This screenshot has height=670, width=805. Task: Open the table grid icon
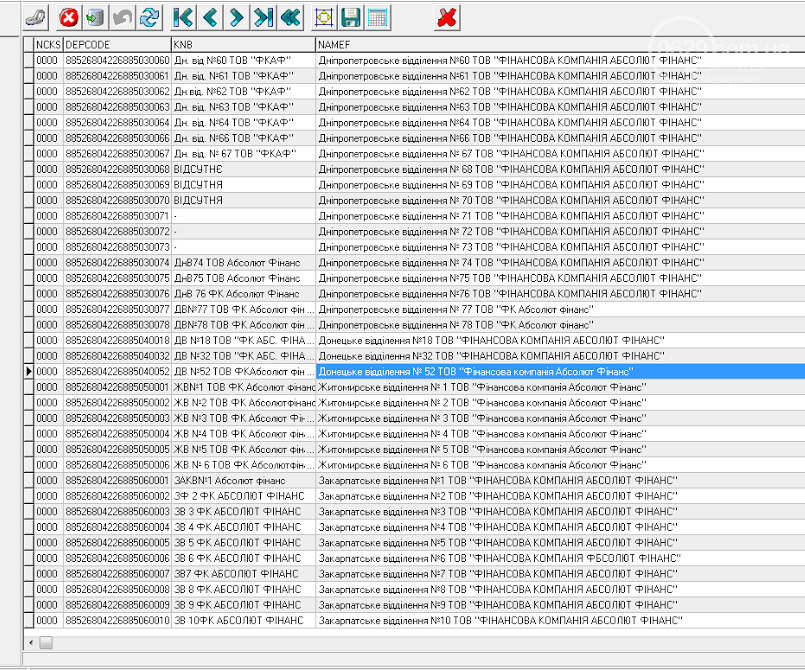point(378,17)
